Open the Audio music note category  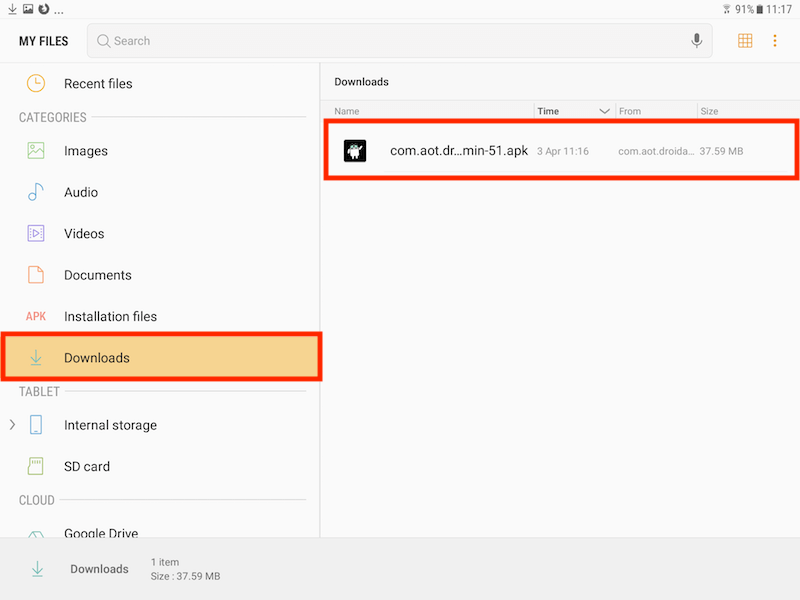click(35, 192)
